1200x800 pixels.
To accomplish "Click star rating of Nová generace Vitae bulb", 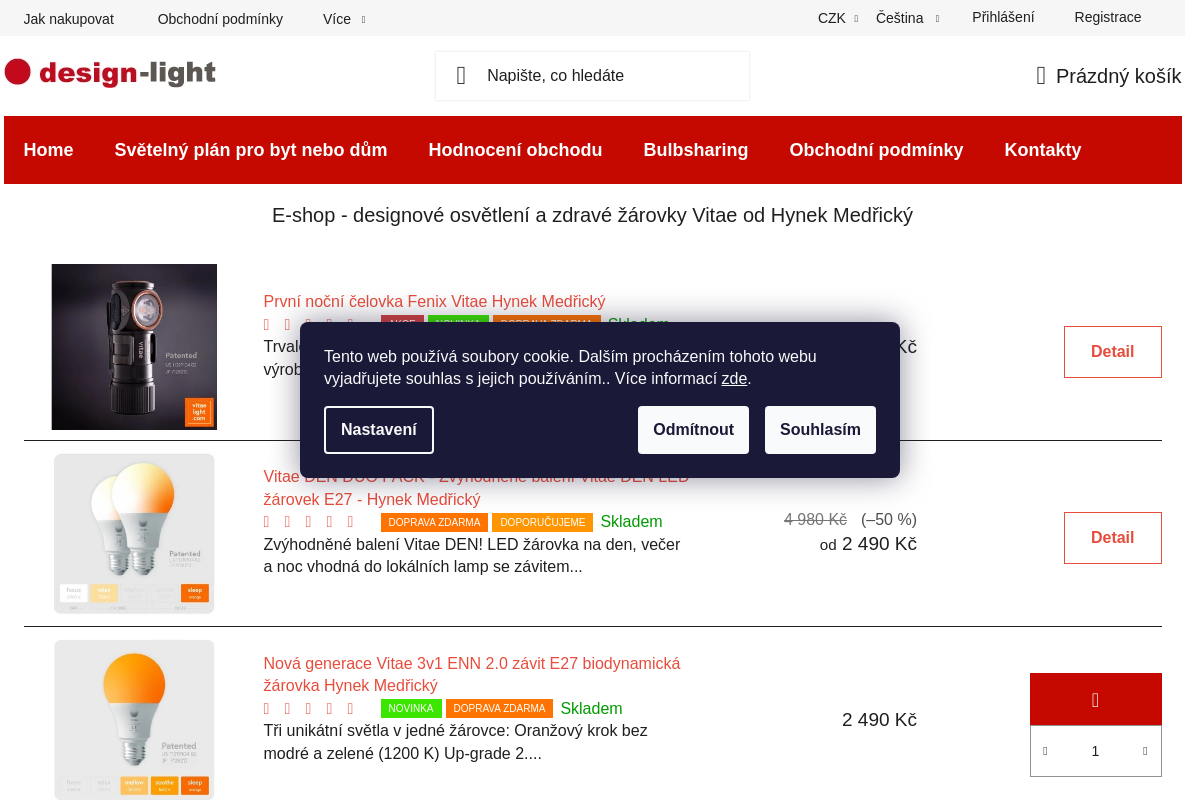I will (x=308, y=709).
